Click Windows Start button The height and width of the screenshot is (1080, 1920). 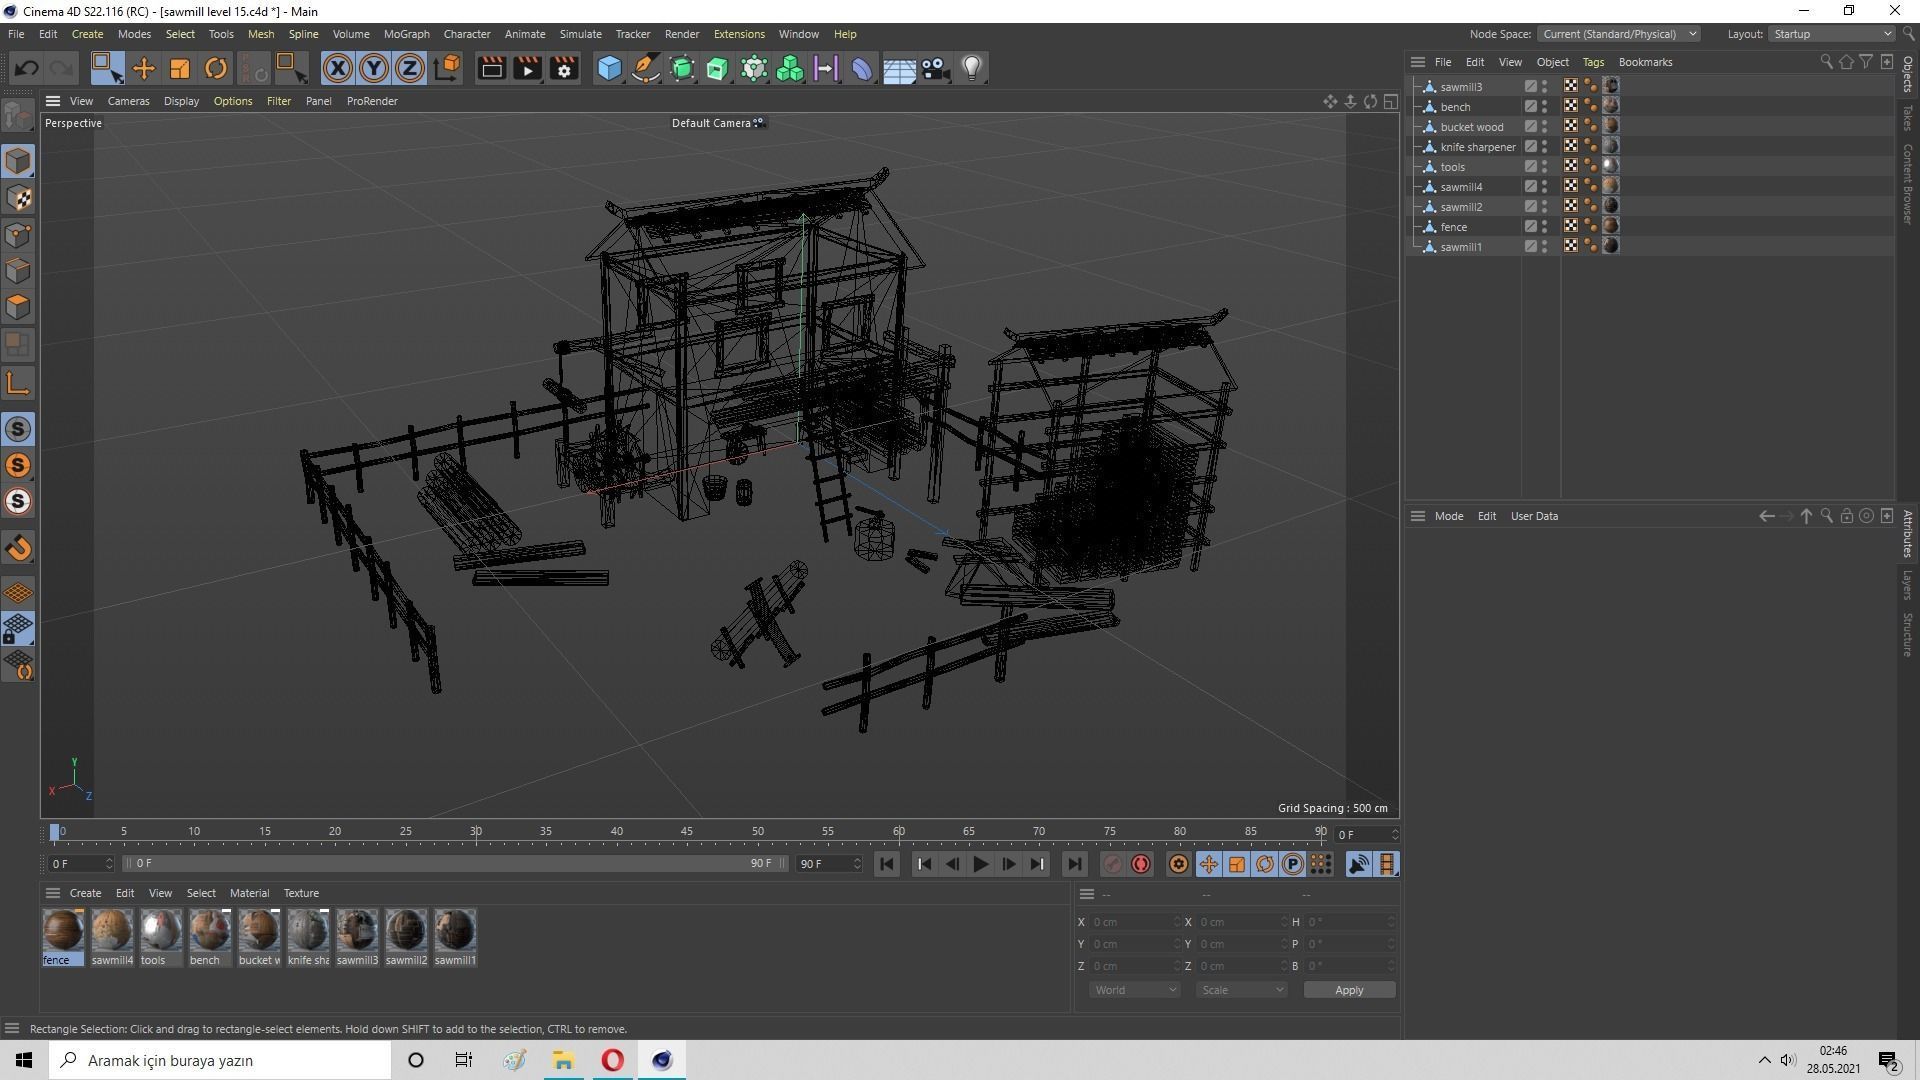point(24,1060)
